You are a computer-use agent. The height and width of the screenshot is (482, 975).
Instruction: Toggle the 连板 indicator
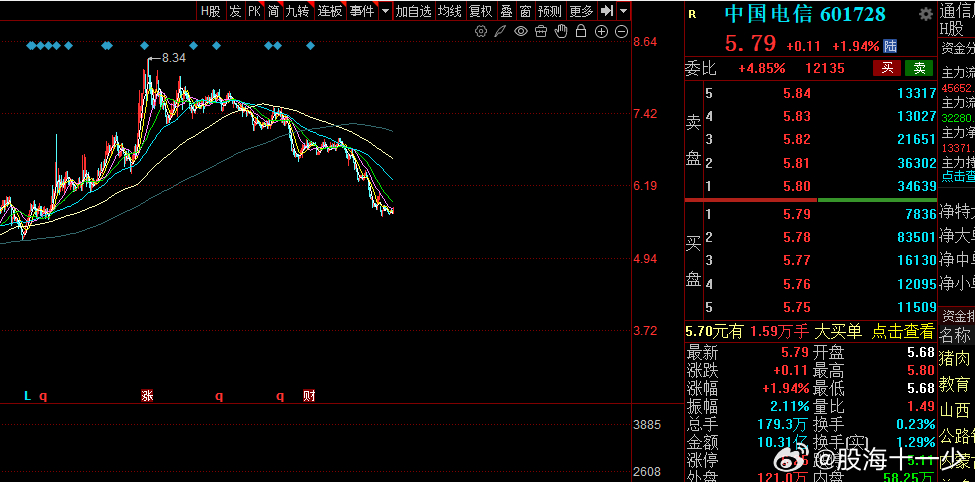330,11
